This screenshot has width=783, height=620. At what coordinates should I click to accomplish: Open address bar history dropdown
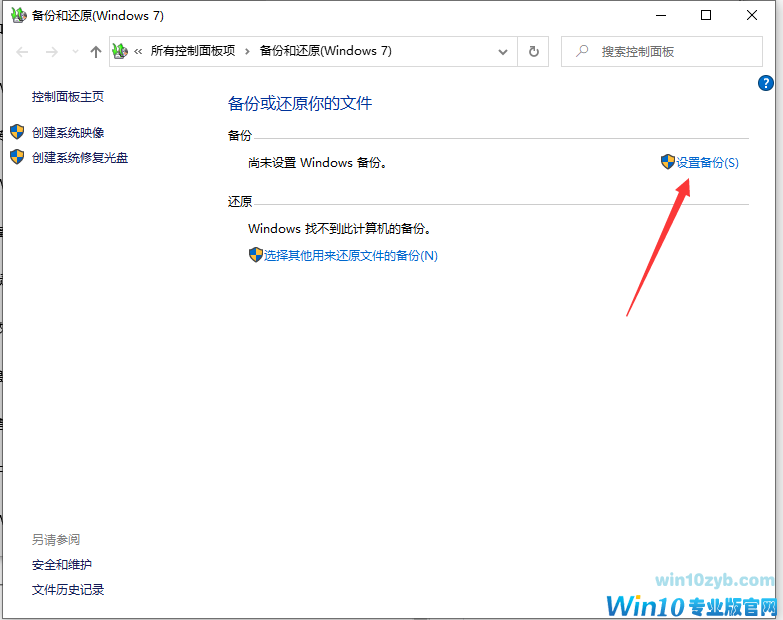pyautogui.click(x=503, y=52)
